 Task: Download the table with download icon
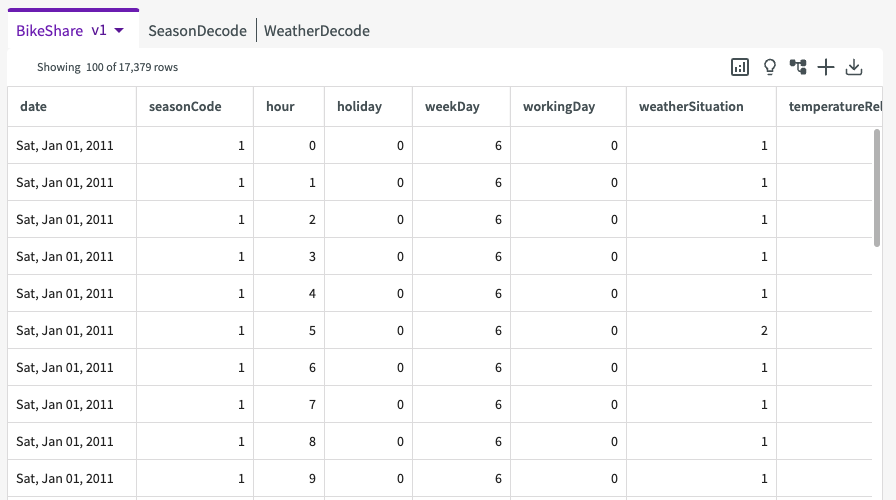click(x=854, y=67)
